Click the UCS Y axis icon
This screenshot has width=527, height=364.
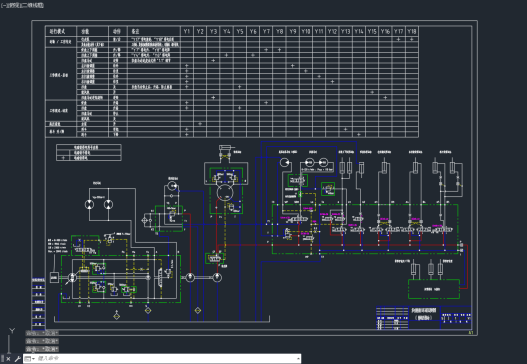[x=12, y=331]
